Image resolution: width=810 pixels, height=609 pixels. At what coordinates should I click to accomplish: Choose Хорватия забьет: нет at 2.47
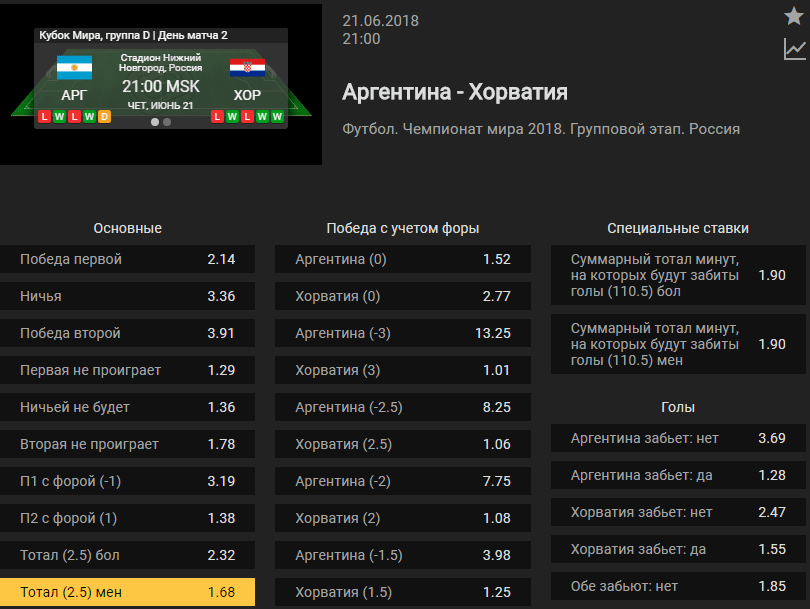(678, 512)
